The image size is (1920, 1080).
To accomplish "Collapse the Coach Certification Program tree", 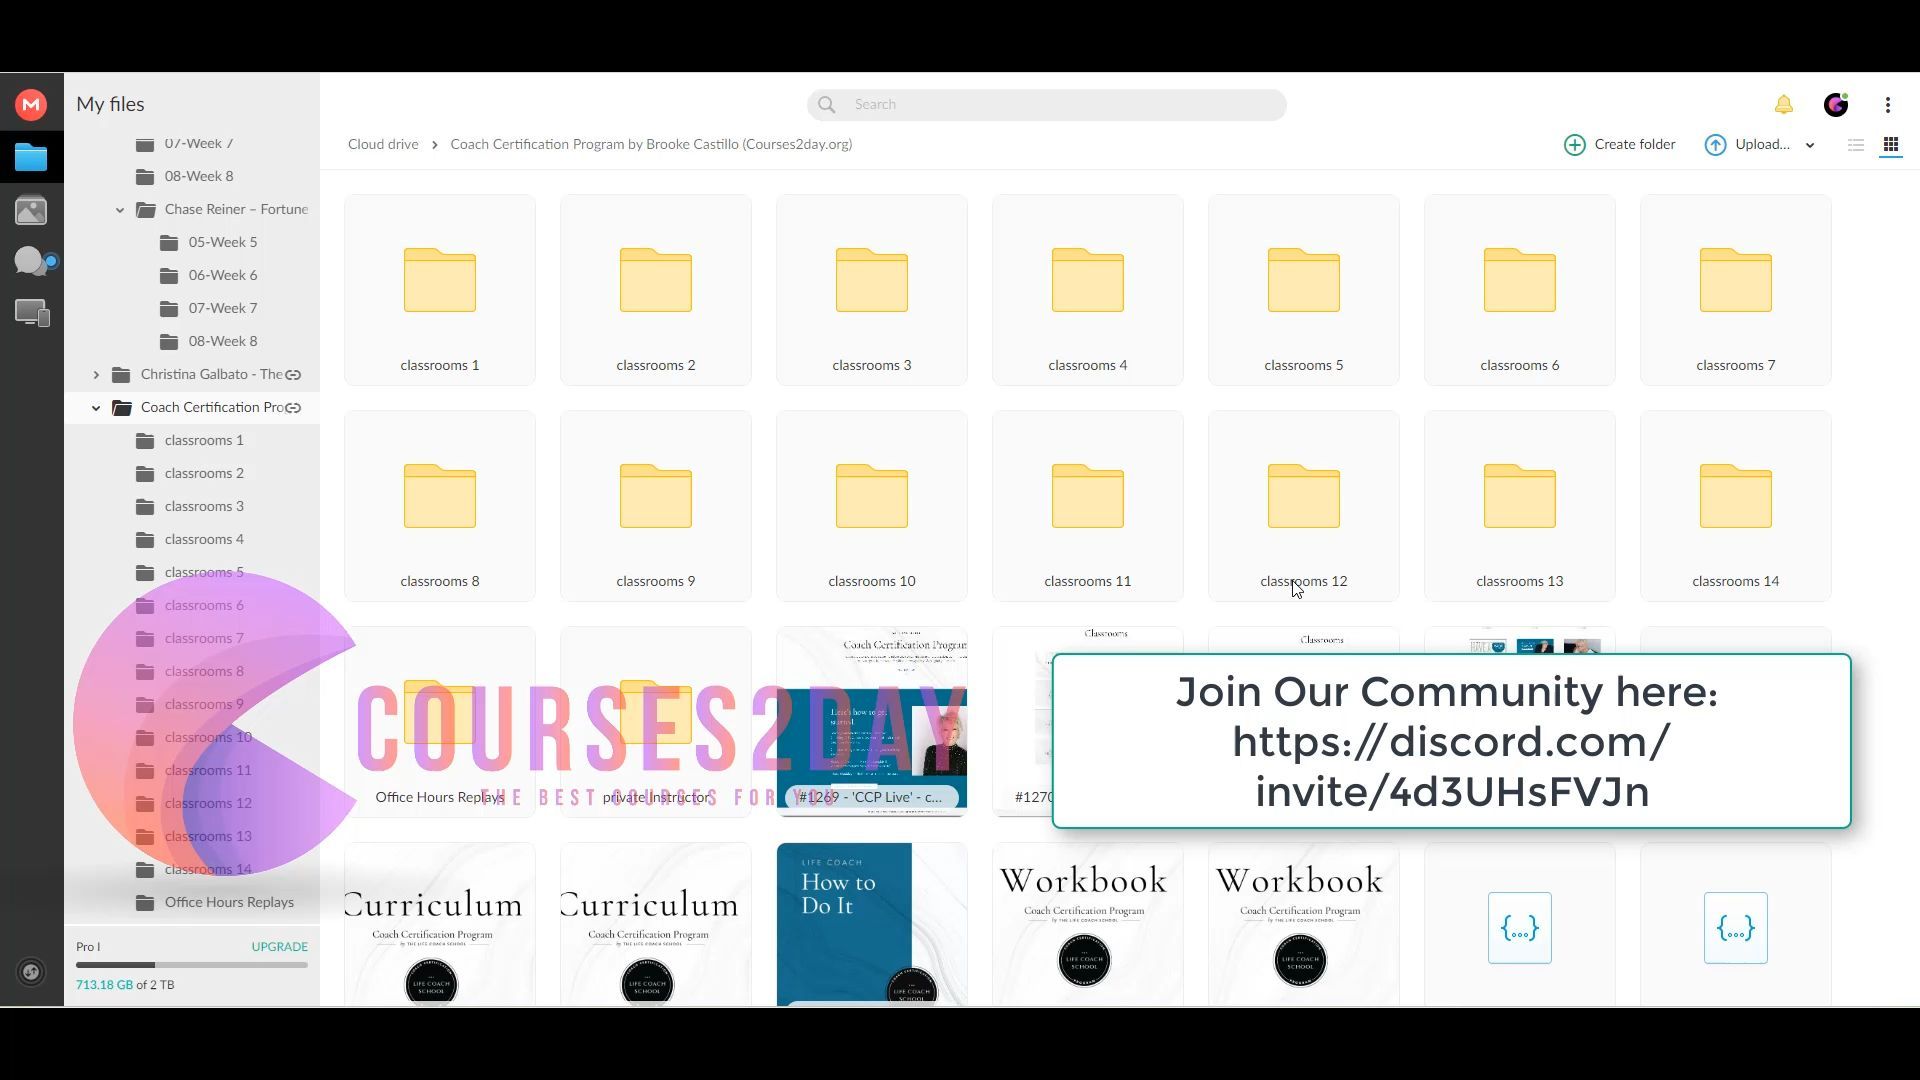I will pyautogui.click(x=96, y=408).
